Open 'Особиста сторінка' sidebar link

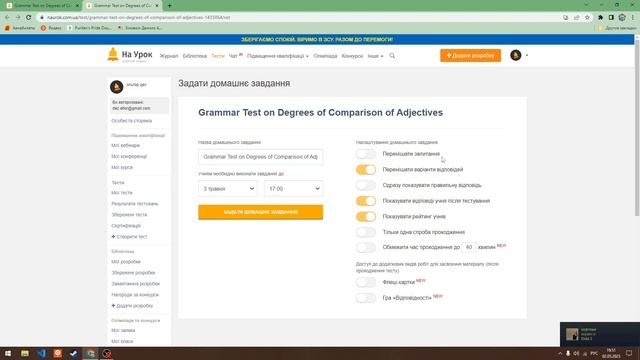coord(131,121)
